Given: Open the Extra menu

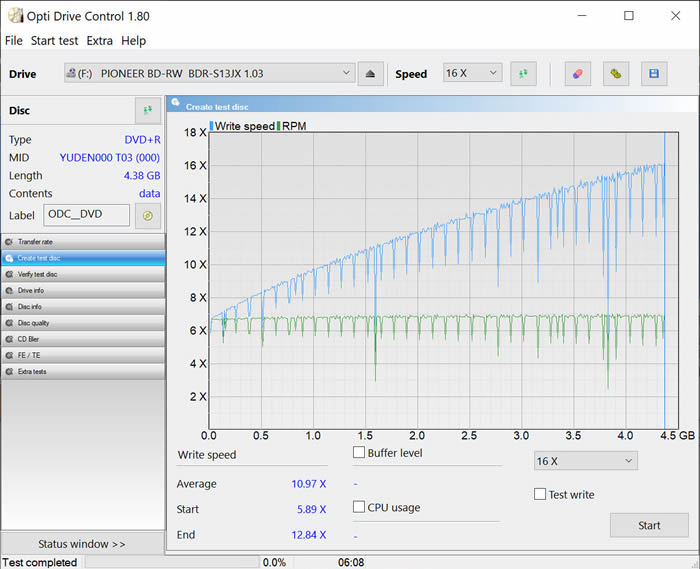Looking at the screenshot, I should point(100,41).
